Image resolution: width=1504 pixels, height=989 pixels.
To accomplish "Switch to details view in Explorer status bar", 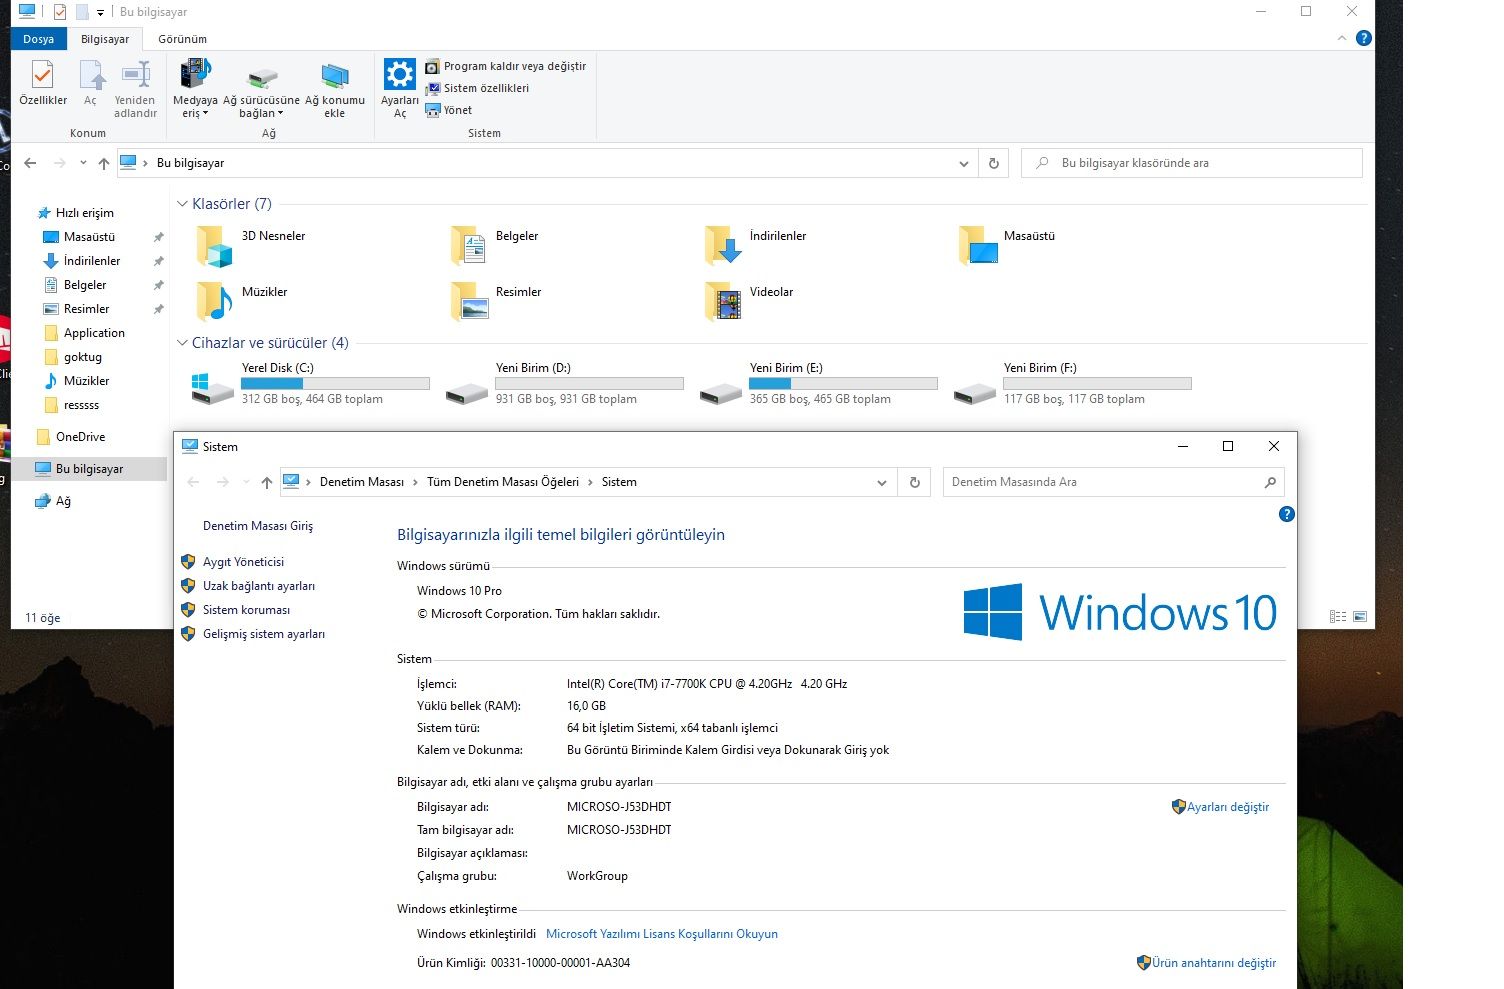I will click(x=1338, y=617).
